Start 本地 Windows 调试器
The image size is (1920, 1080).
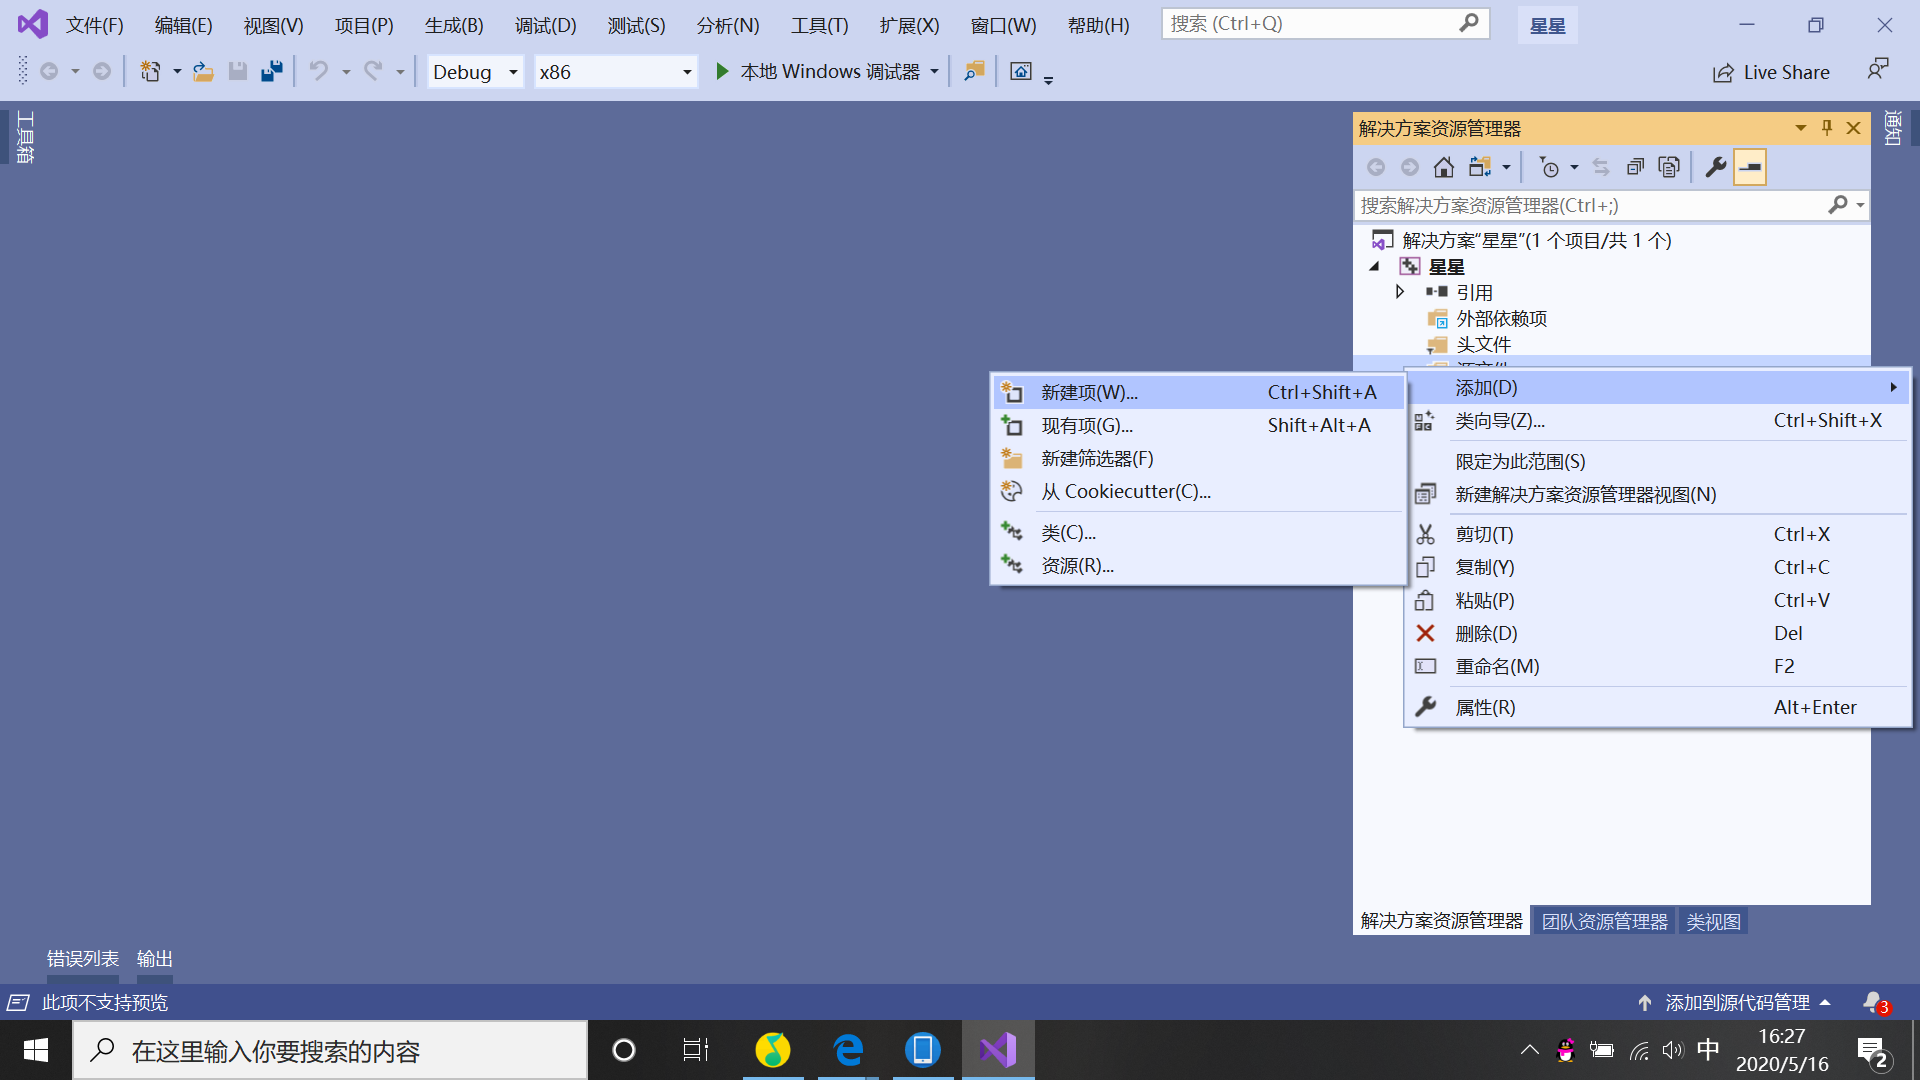[818, 71]
